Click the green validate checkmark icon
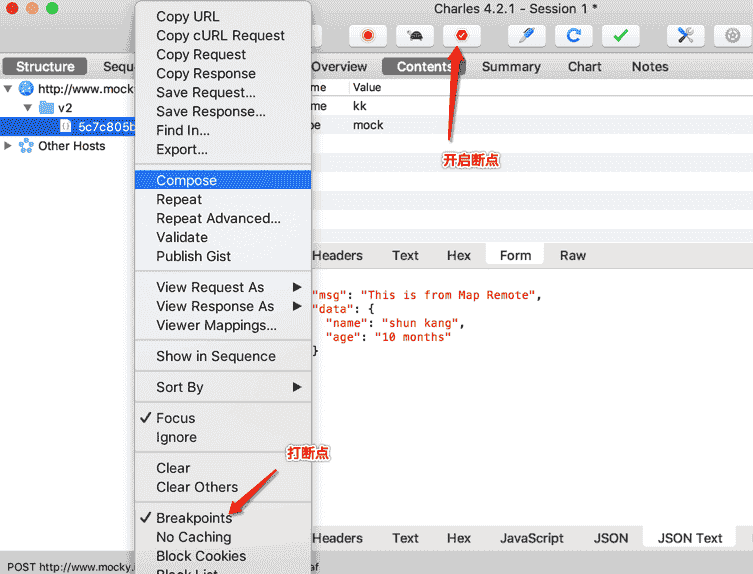This screenshot has height=574, width=753. (620, 36)
